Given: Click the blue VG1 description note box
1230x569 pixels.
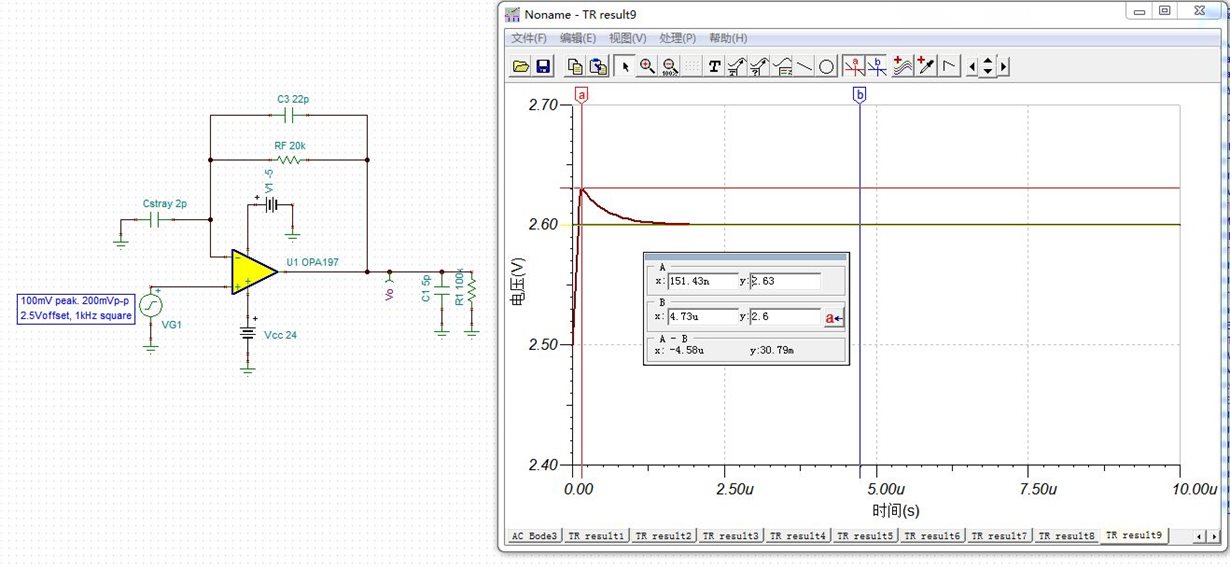Looking at the screenshot, I should 77,308.
